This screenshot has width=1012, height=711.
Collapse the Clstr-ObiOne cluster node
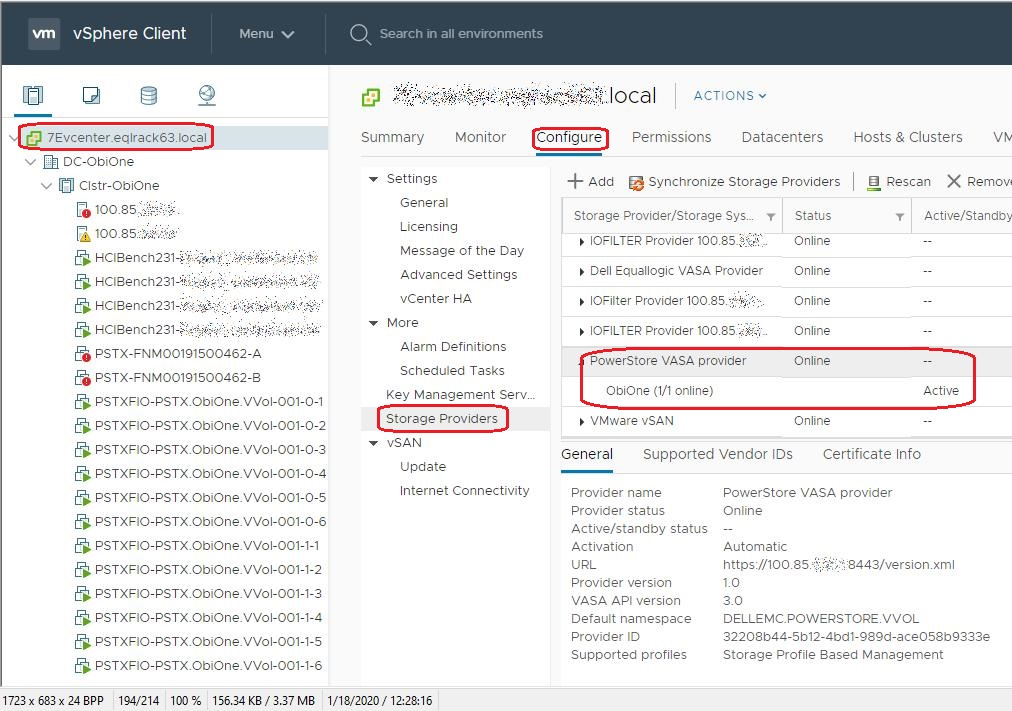46,186
